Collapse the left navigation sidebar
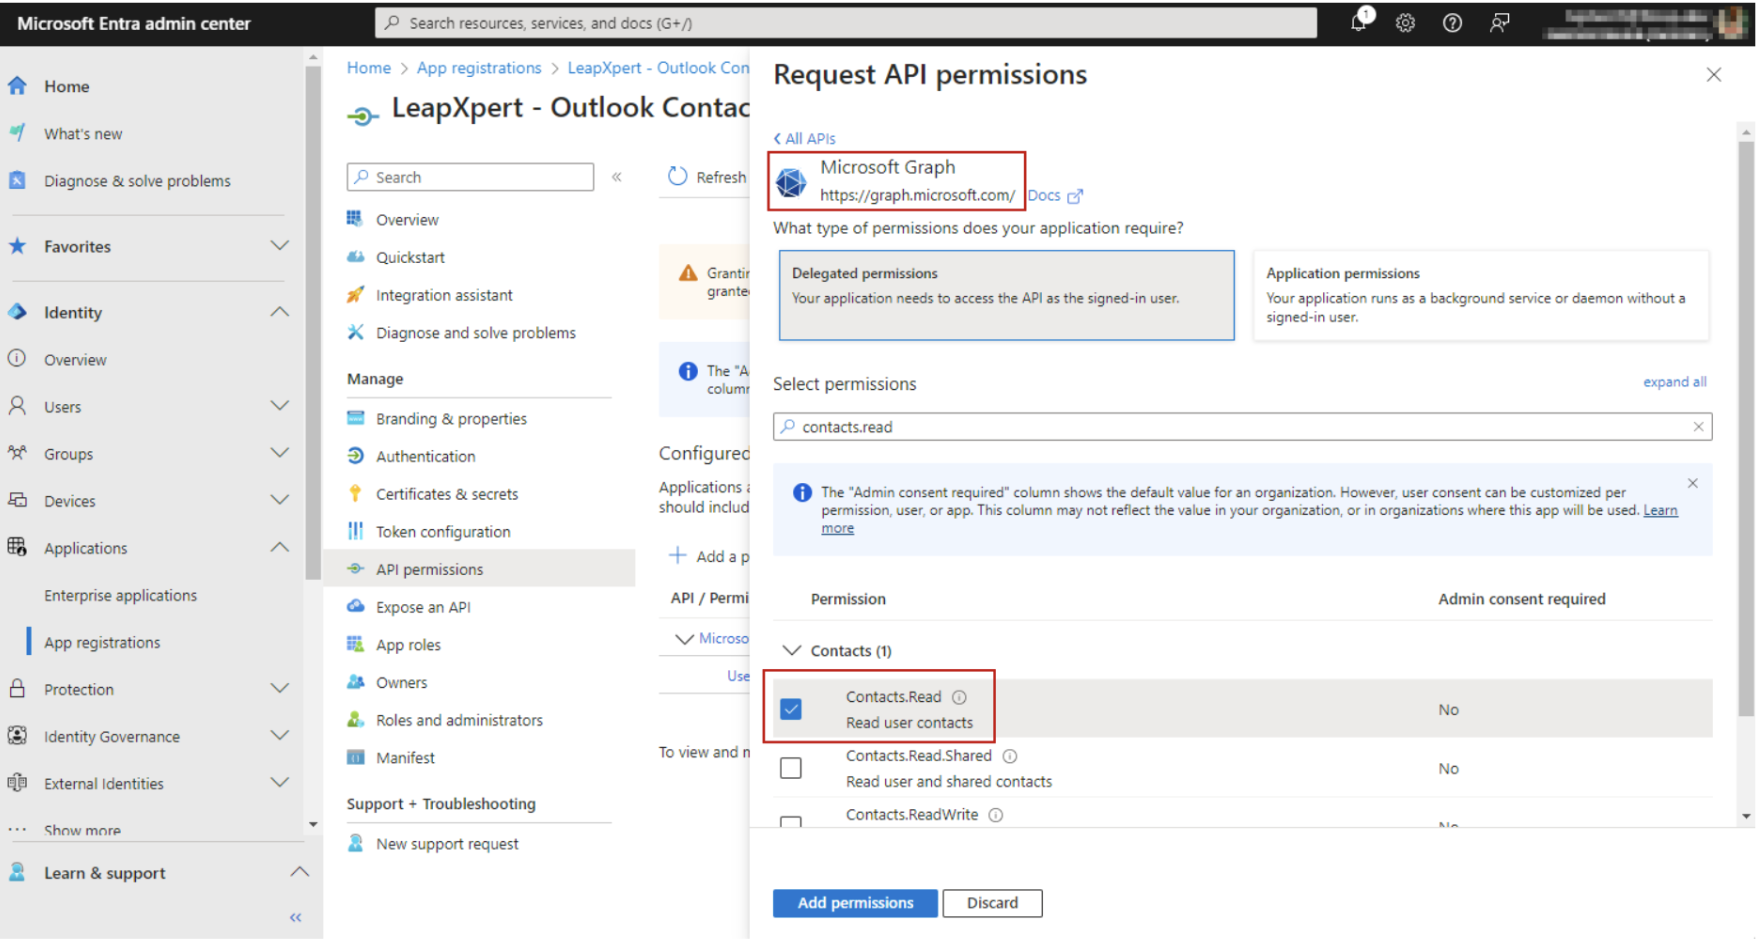Image resolution: width=1756 pixels, height=944 pixels. (296, 917)
